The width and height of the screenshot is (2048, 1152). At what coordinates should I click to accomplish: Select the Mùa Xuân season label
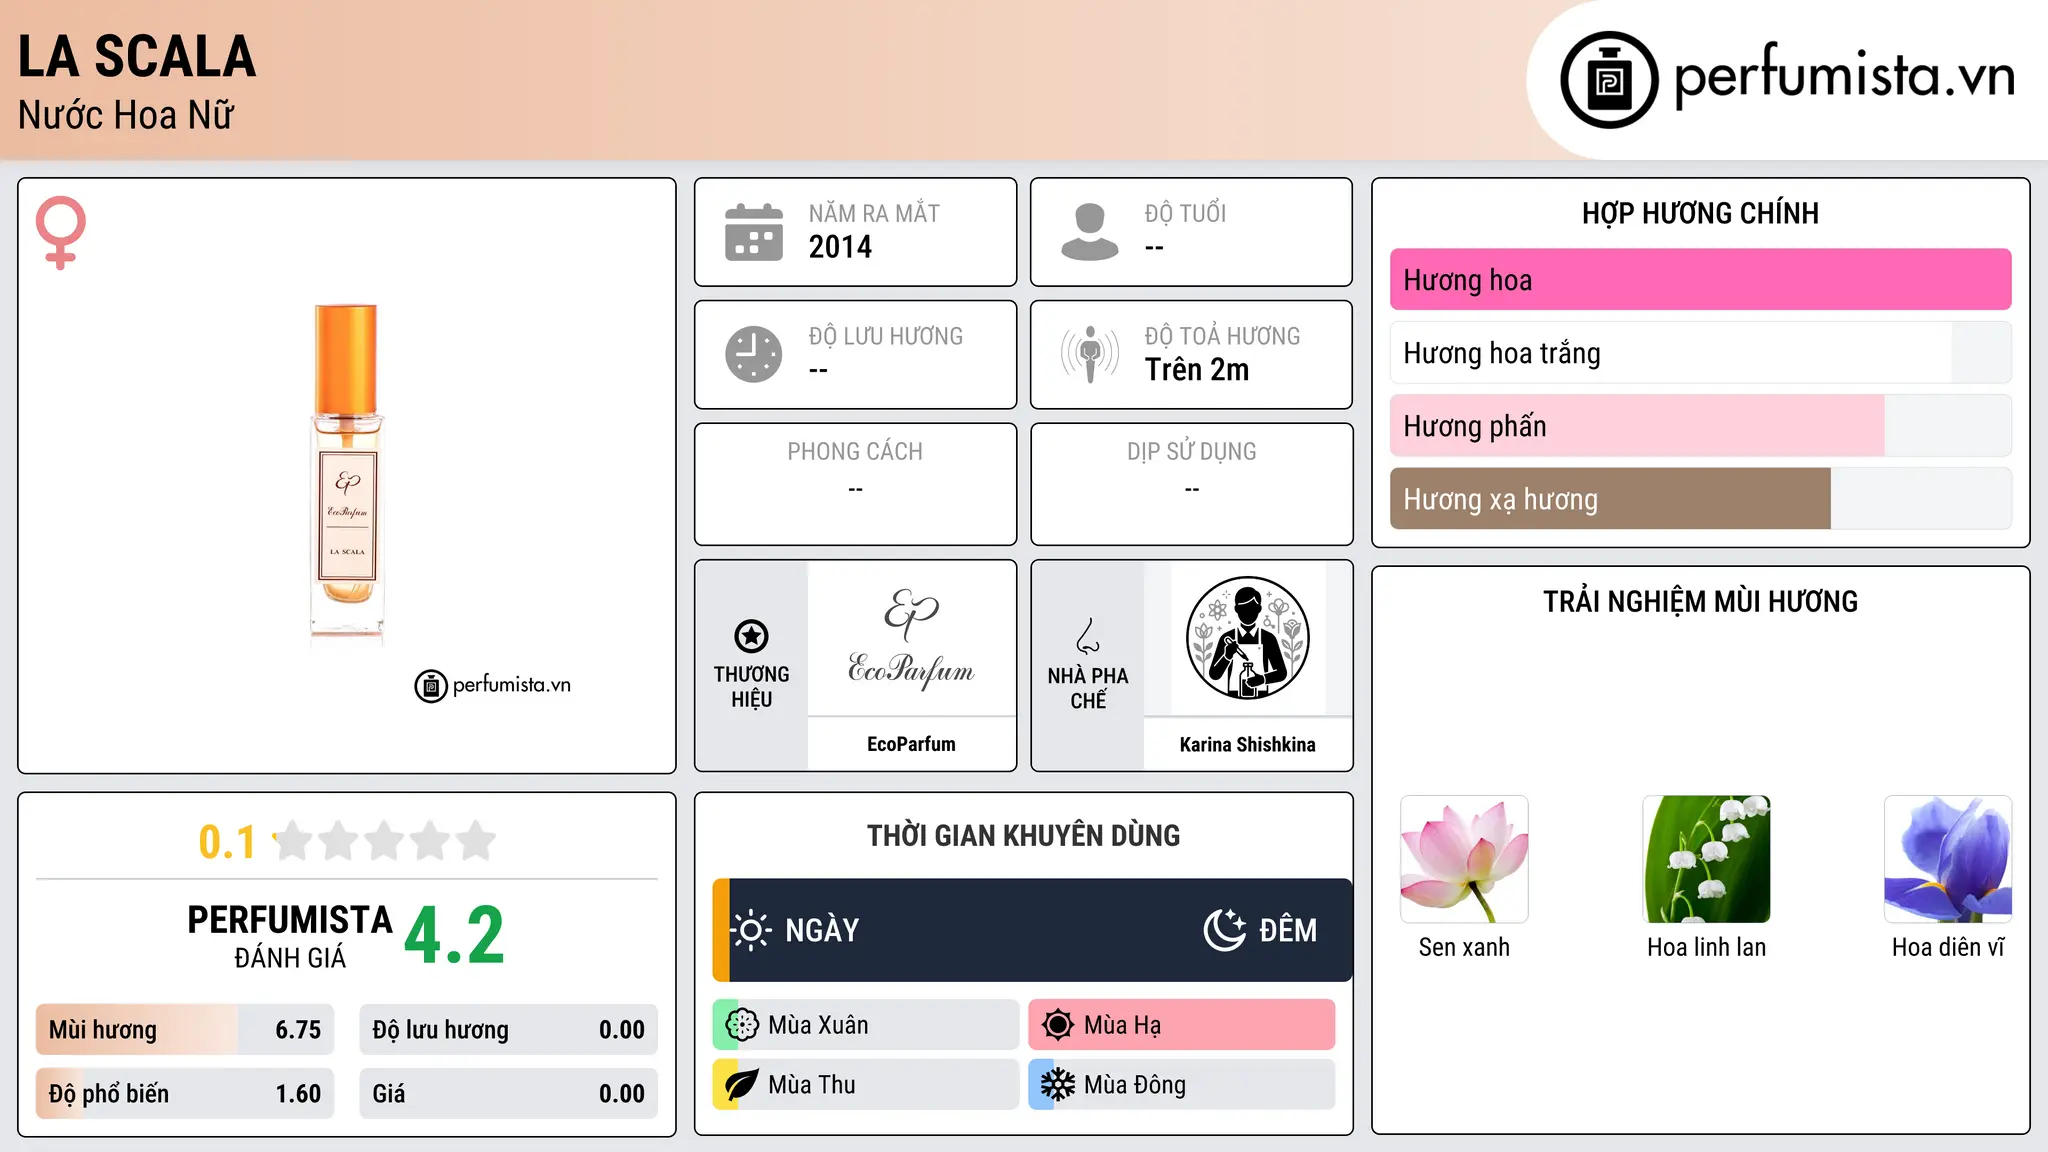pyautogui.click(x=818, y=1025)
